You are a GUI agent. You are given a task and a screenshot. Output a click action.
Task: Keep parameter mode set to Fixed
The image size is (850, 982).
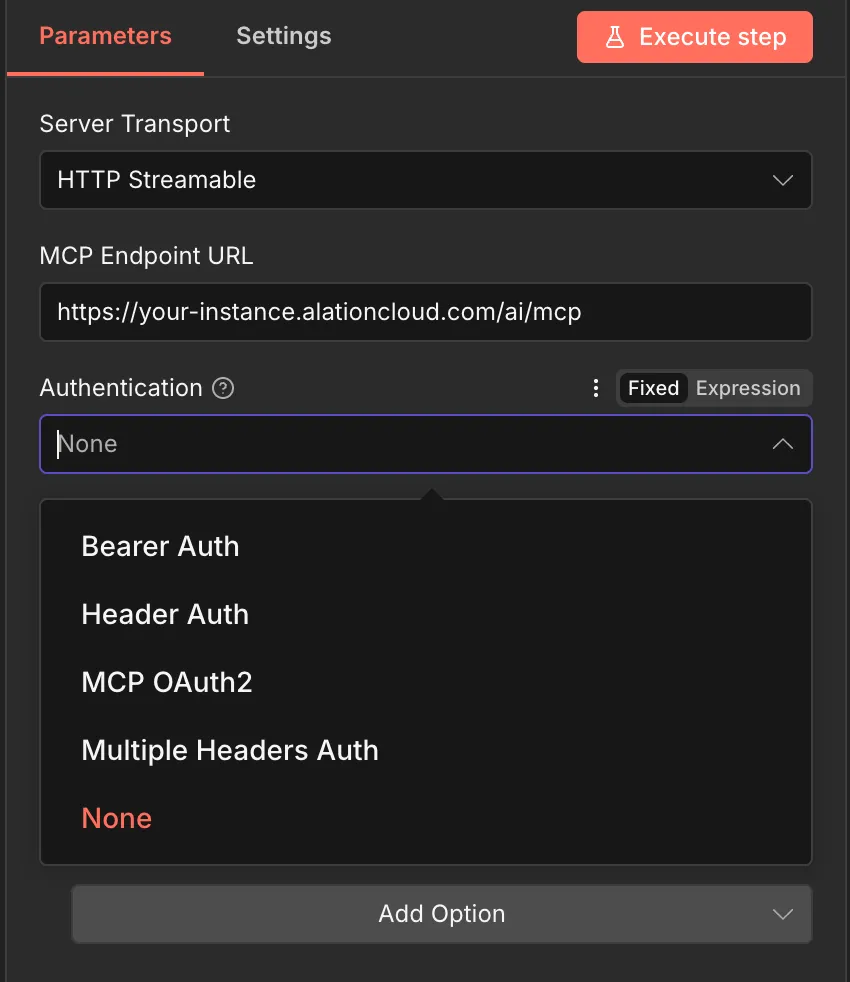(x=653, y=388)
